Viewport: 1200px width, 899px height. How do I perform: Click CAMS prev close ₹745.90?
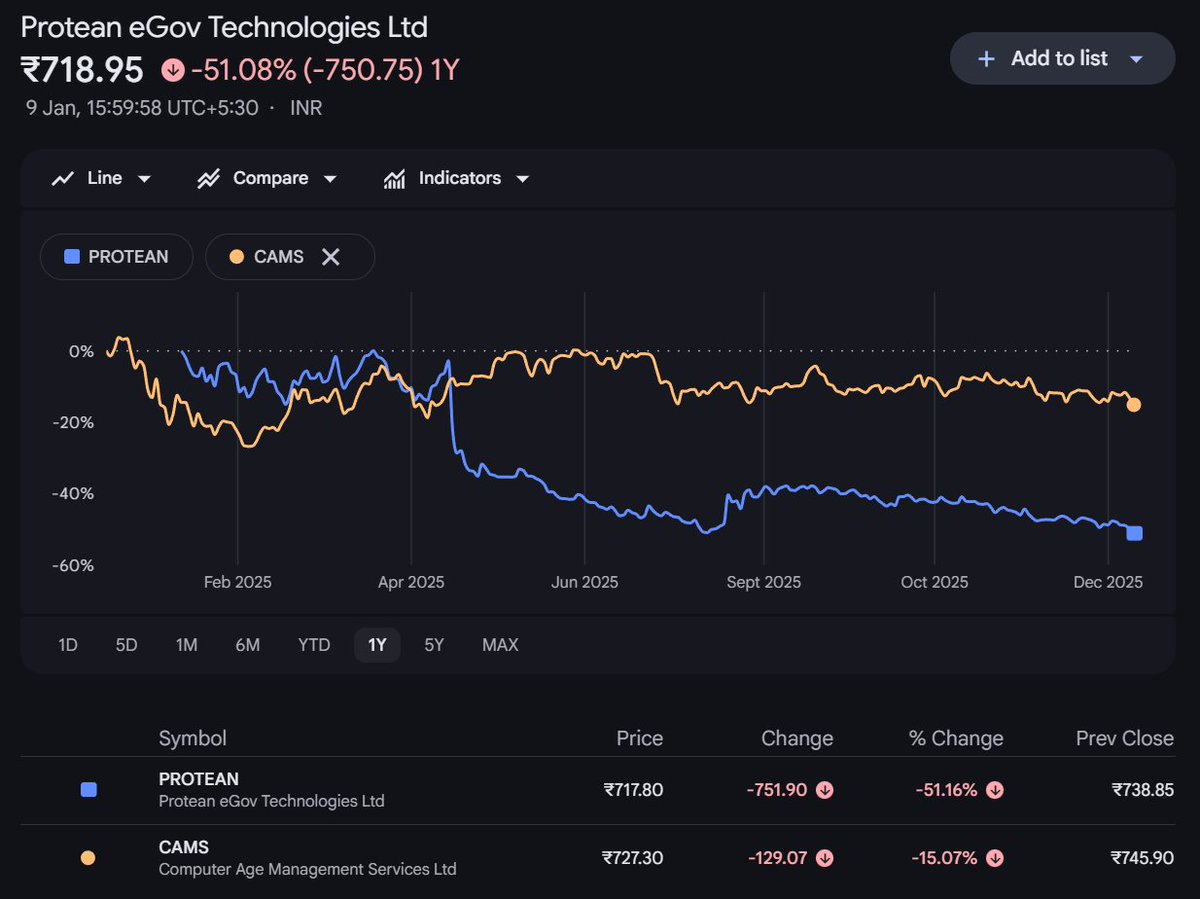click(1143, 858)
